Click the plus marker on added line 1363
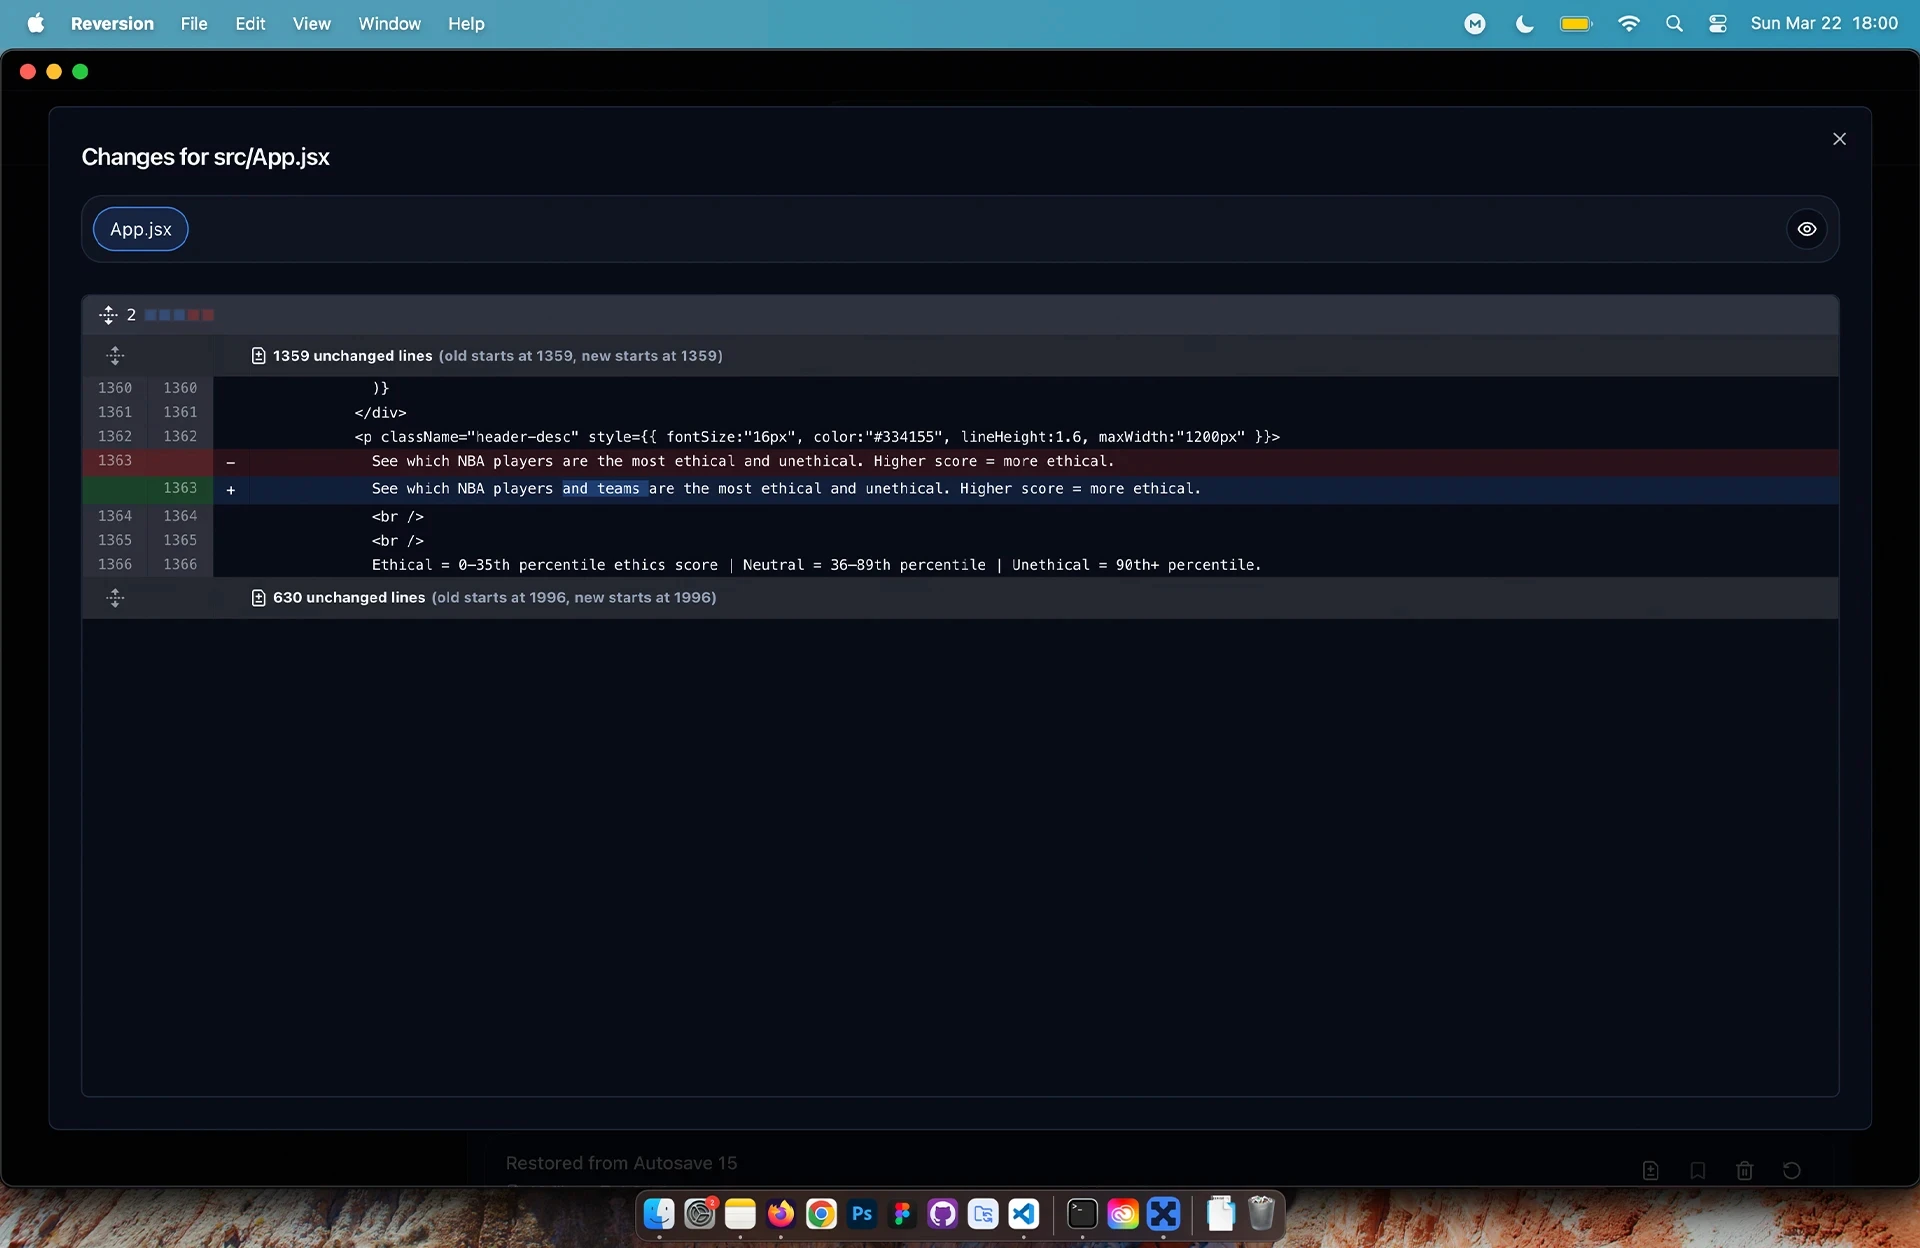 (231, 490)
